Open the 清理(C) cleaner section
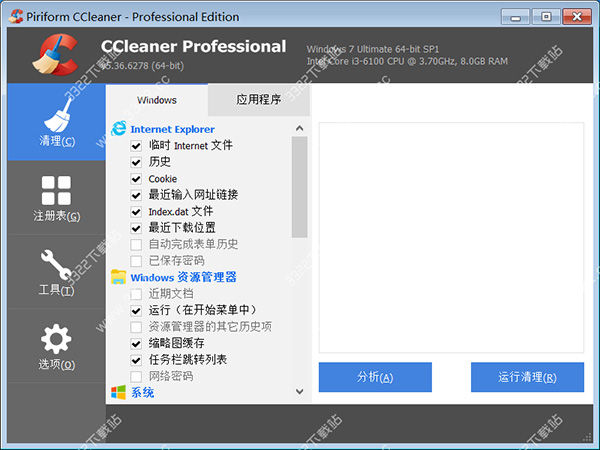The image size is (600, 450). (x=56, y=122)
